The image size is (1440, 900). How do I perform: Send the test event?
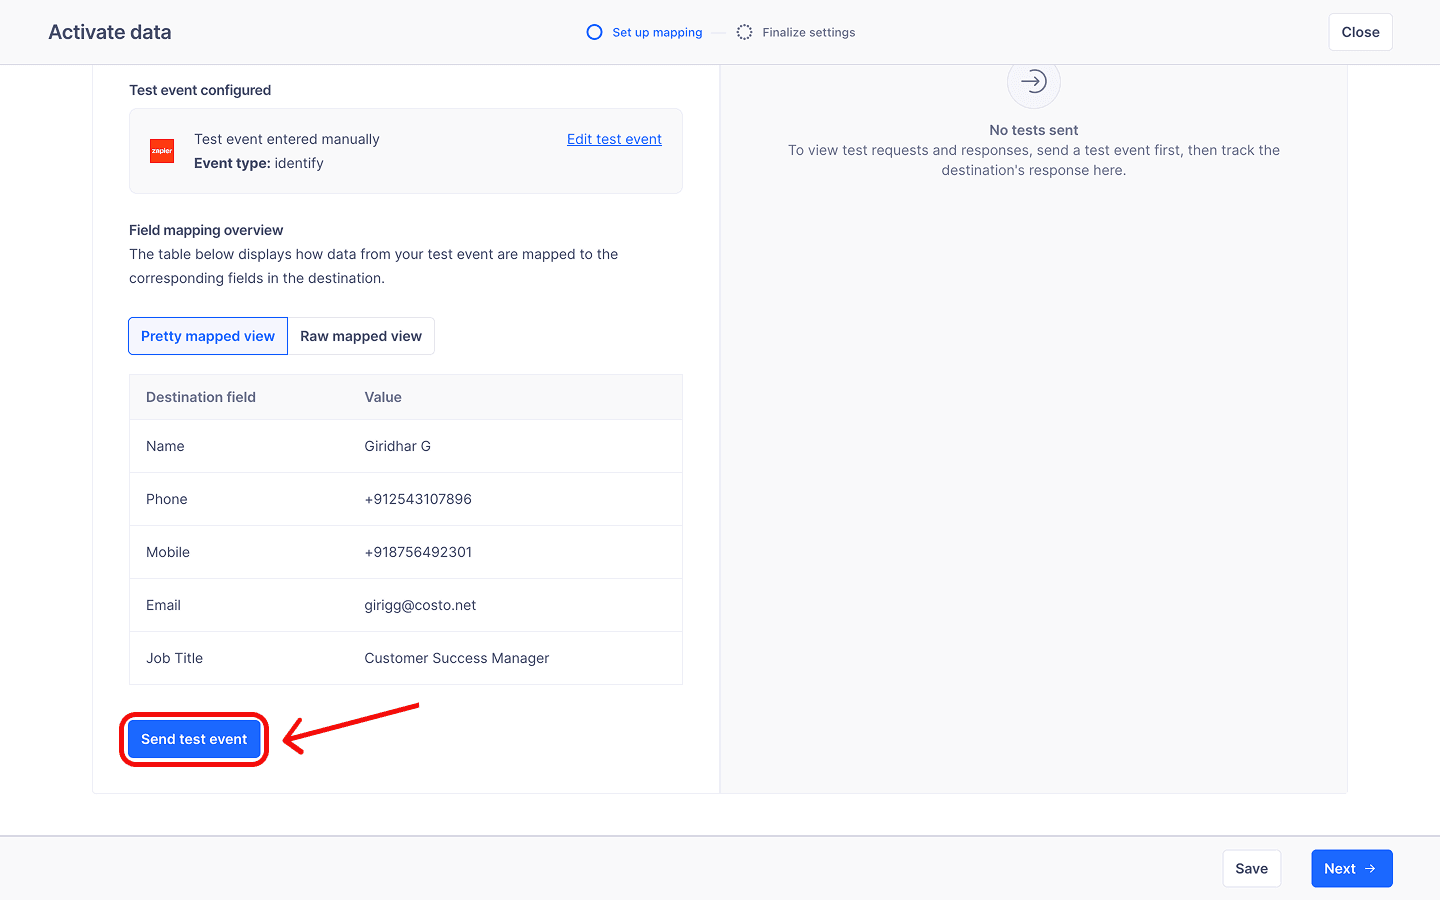(194, 739)
